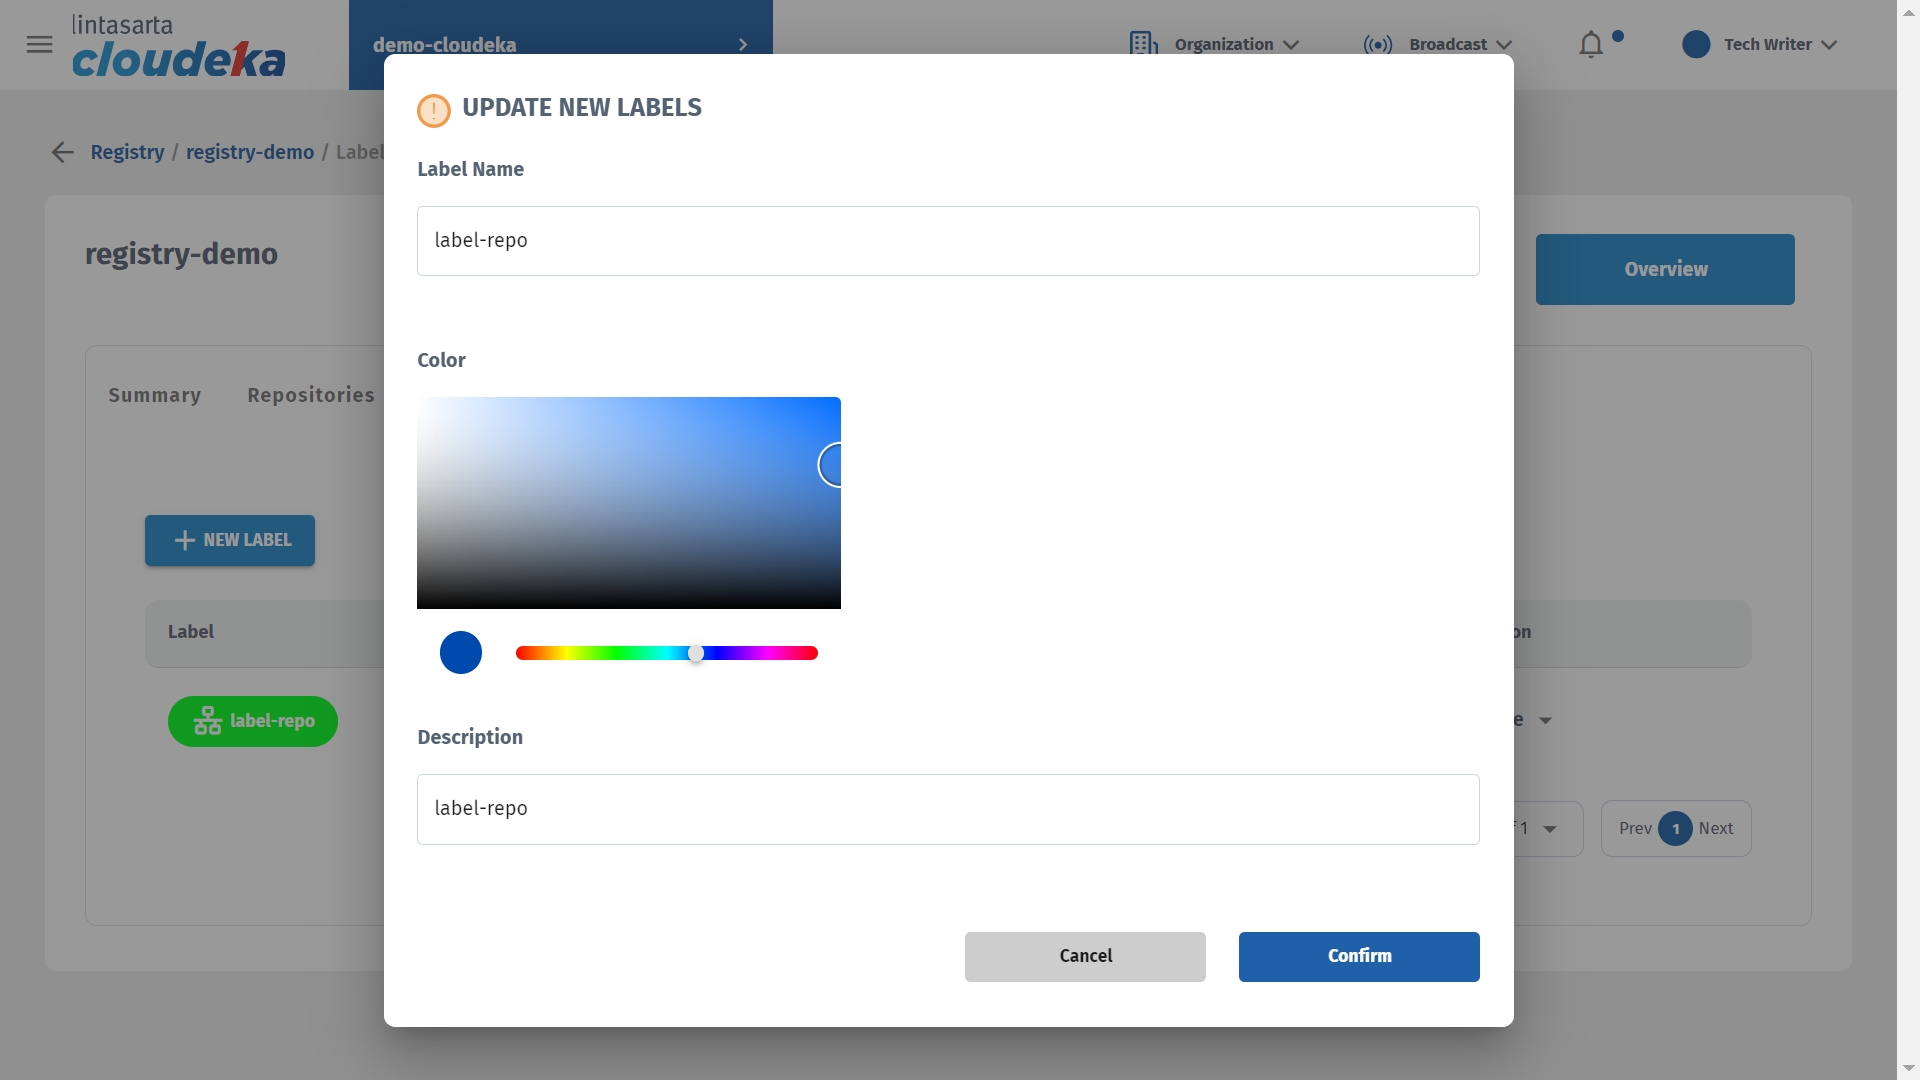This screenshot has width=1920, height=1080.
Task: Click the Organization building icon
Action: 1143,44
